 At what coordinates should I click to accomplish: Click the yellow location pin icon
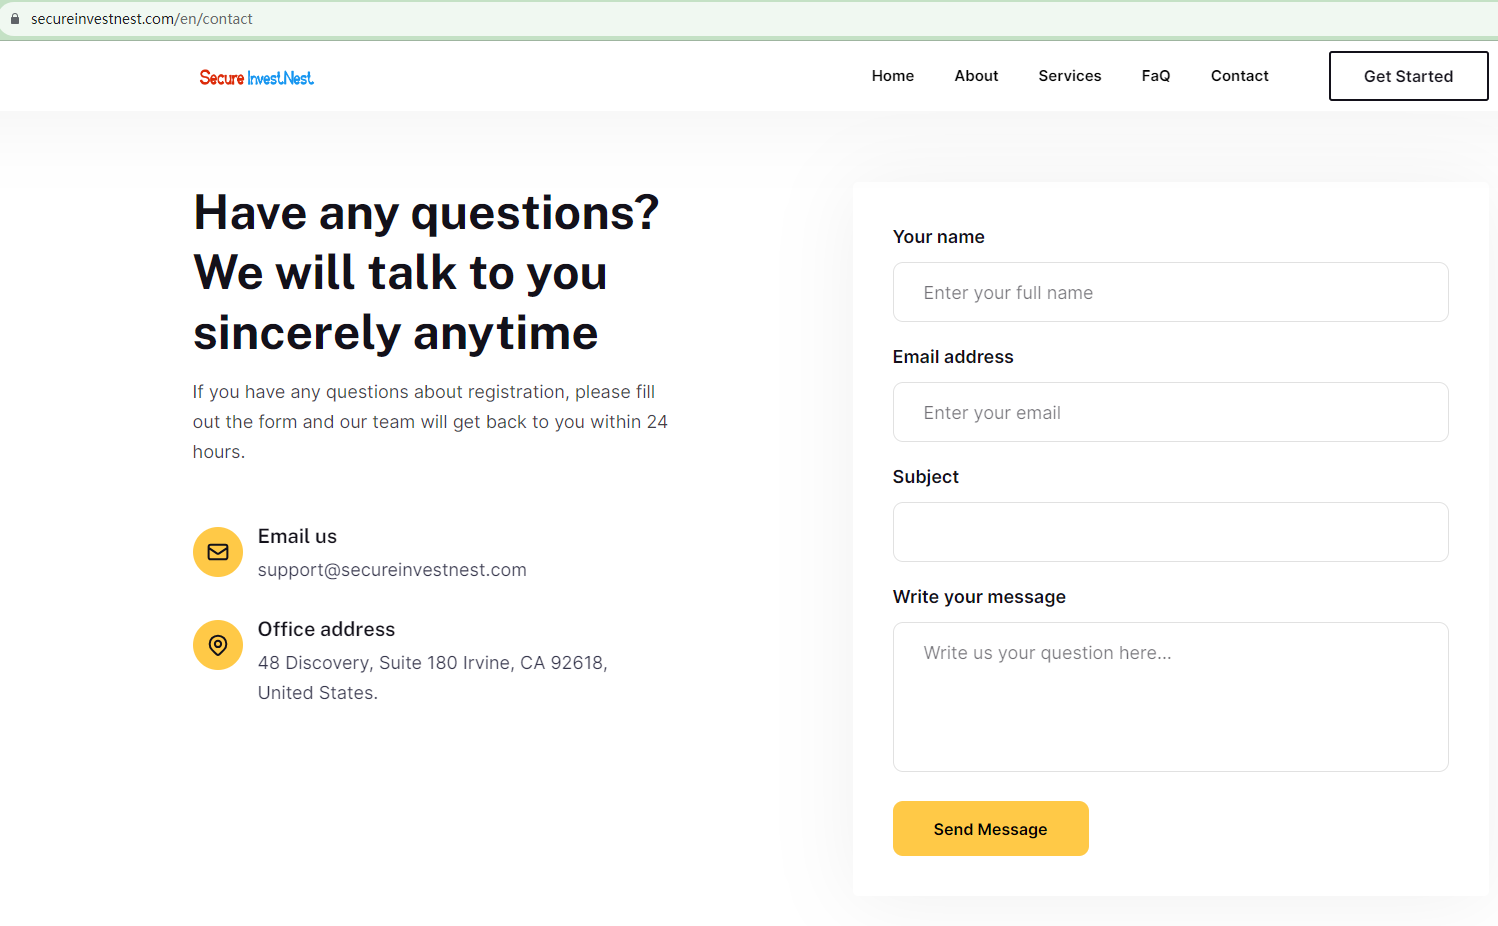218,645
